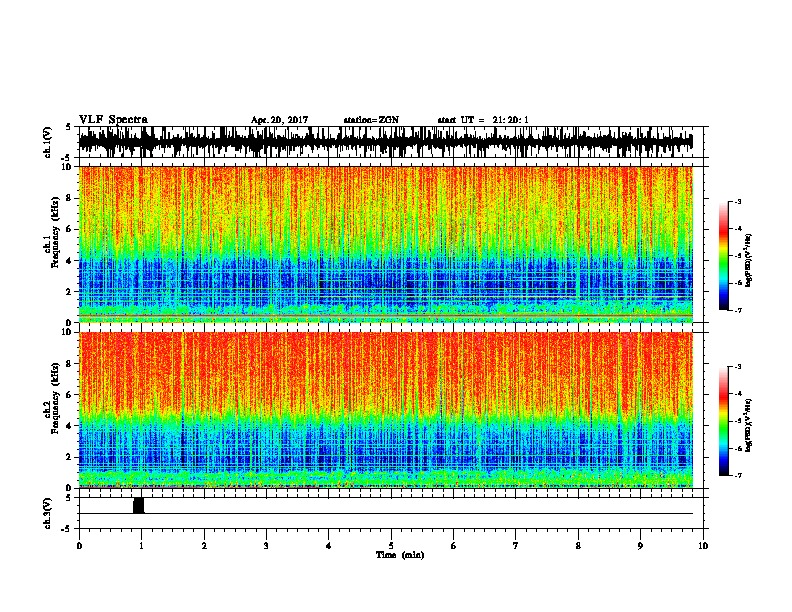Click the "start UT = 21:20:1" header text
792x612 pixels.
[x=483, y=120]
